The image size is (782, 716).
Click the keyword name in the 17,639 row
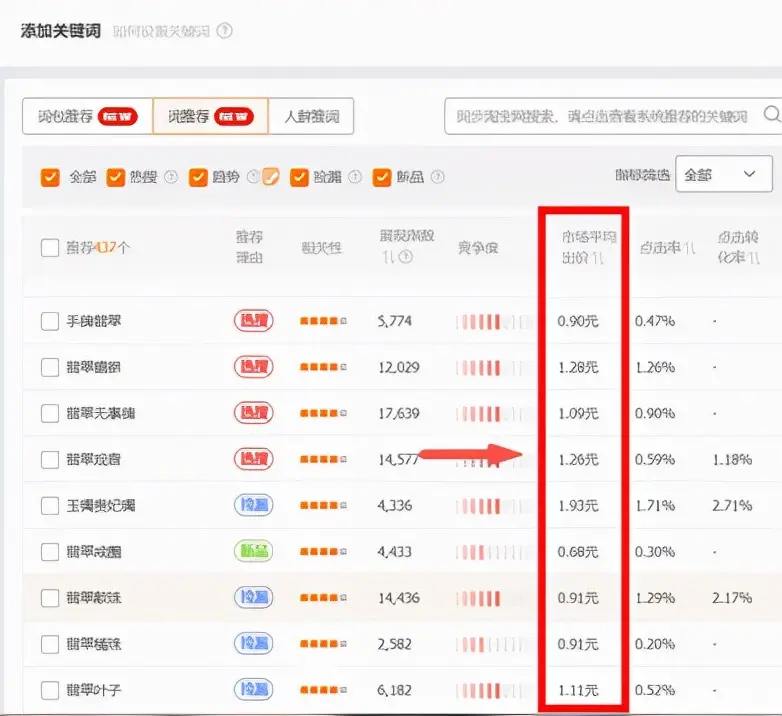(100, 413)
